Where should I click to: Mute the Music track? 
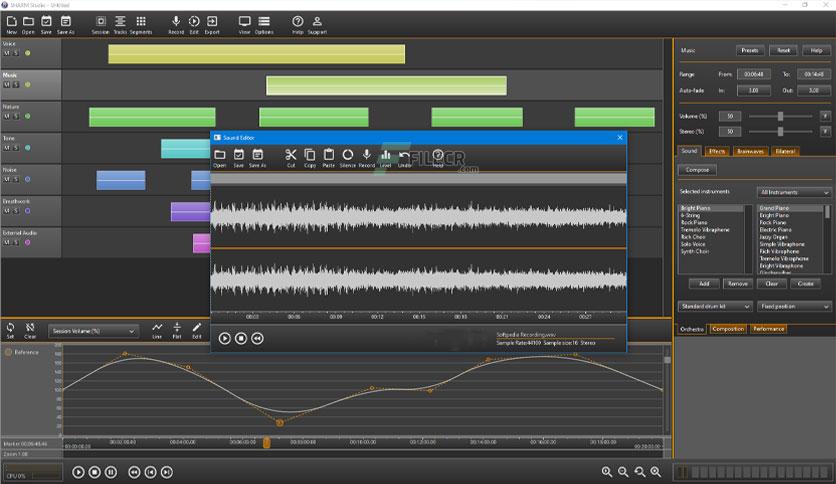tap(7, 85)
